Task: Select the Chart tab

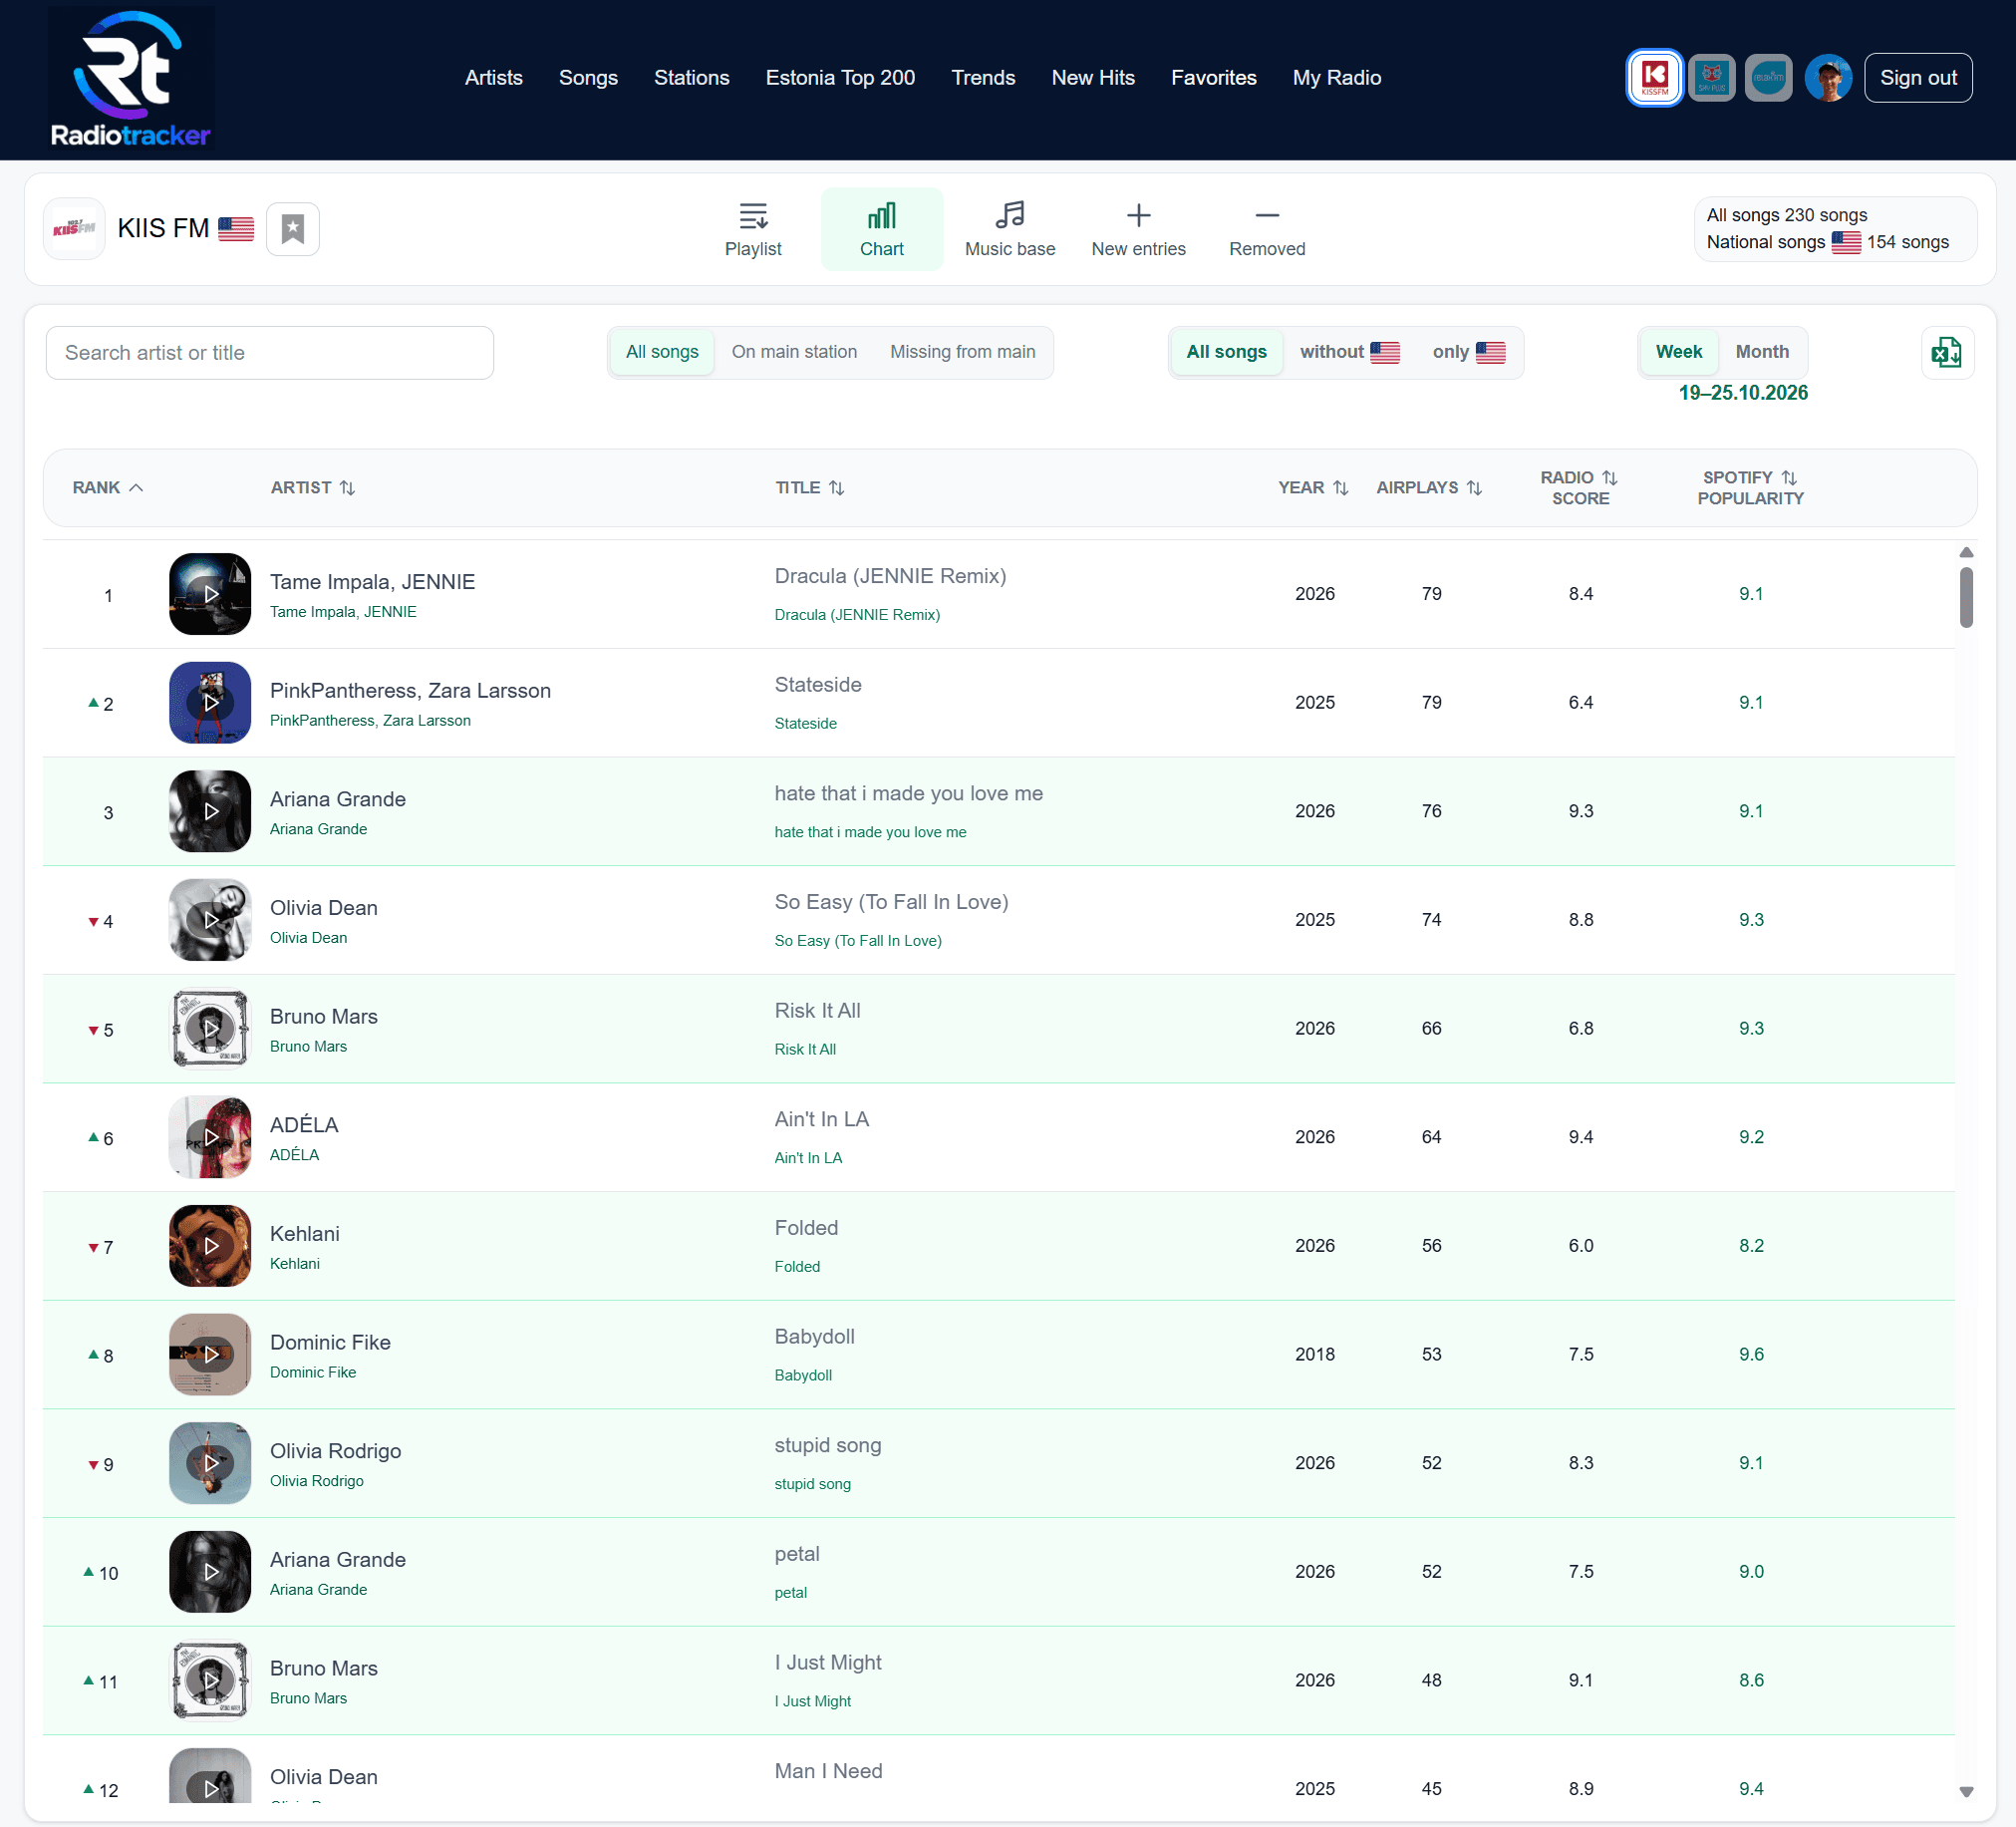Action: pos(882,230)
